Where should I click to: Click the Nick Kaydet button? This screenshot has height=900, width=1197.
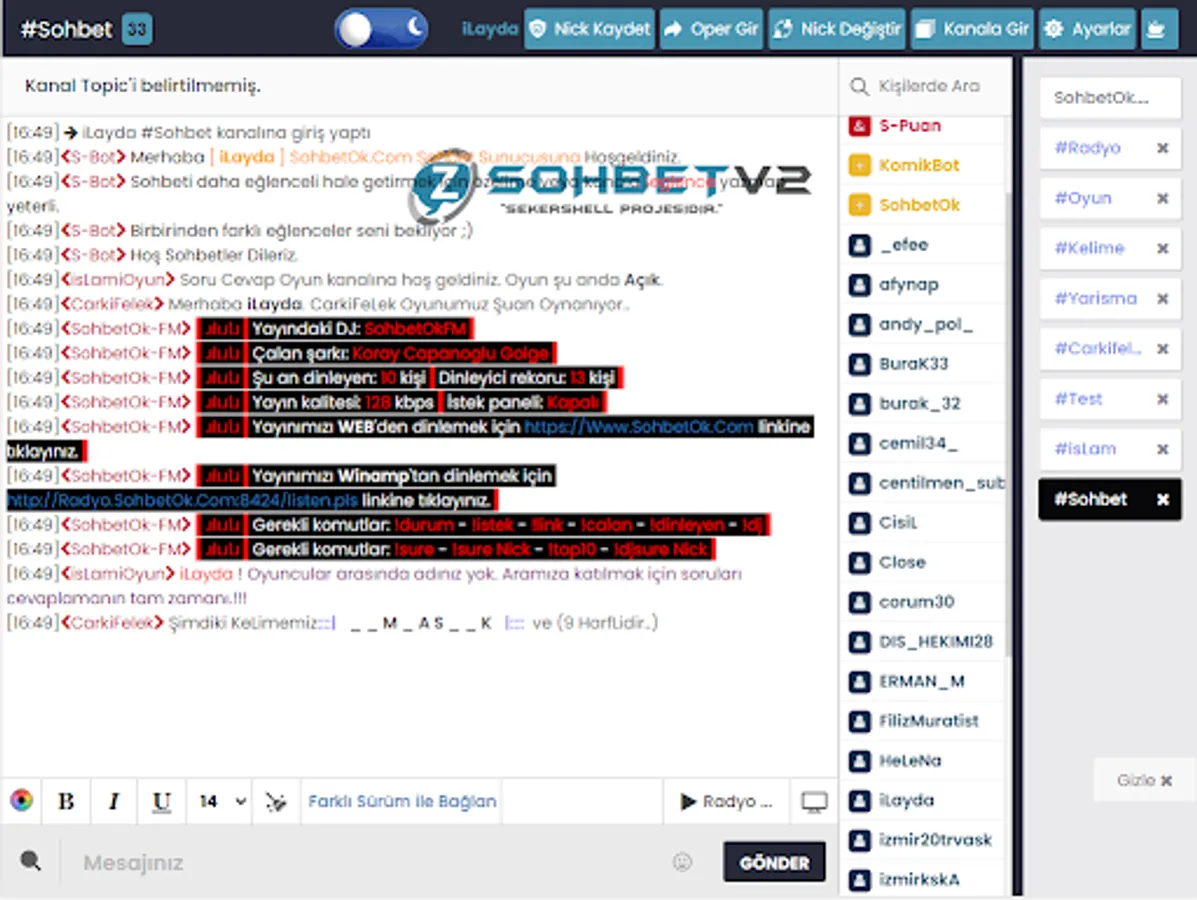tap(589, 29)
